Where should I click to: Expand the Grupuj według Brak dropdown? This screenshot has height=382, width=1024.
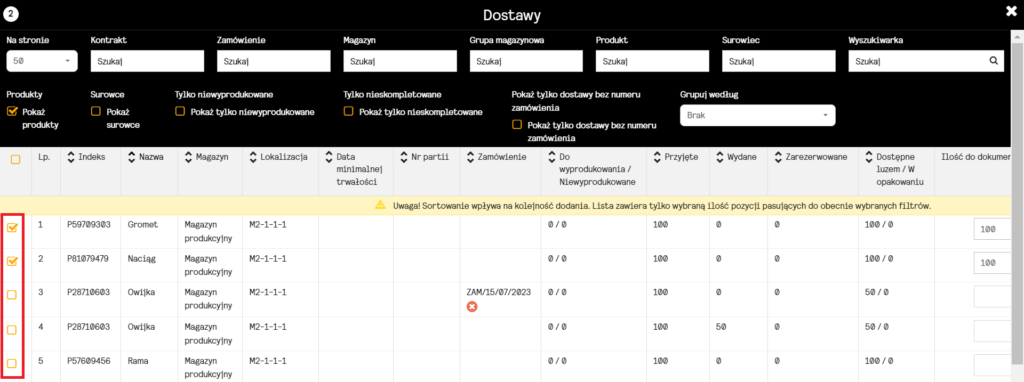pos(758,116)
